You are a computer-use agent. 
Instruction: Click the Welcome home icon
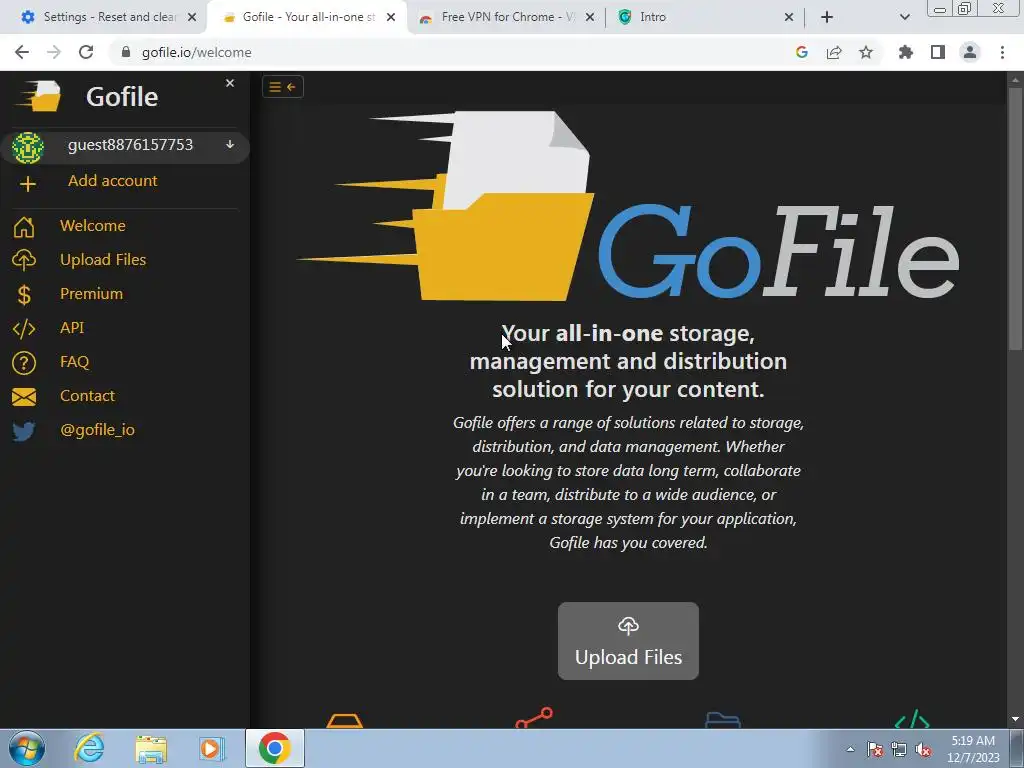click(24, 227)
